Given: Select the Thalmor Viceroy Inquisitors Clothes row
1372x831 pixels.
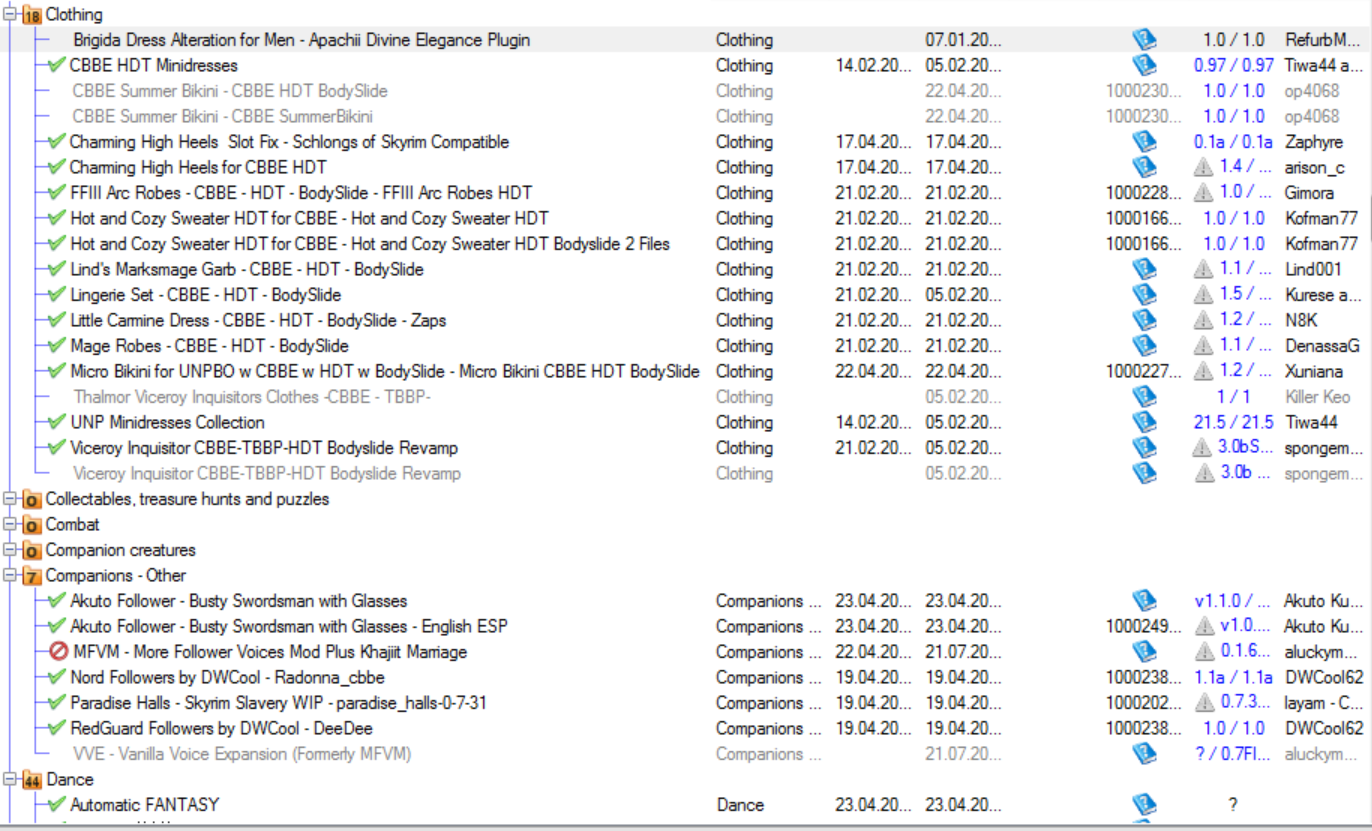Looking at the screenshot, I should [248, 397].
